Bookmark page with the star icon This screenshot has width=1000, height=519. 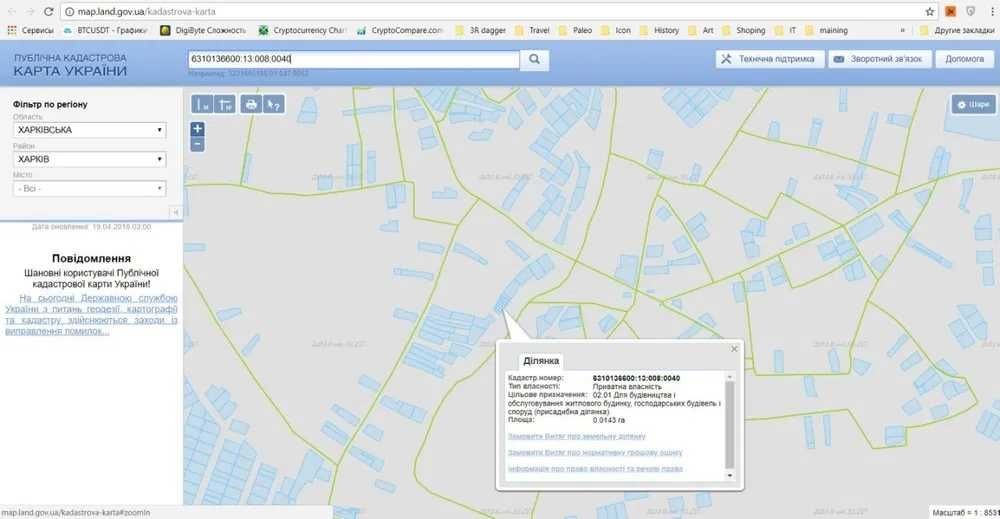point(930,11)
